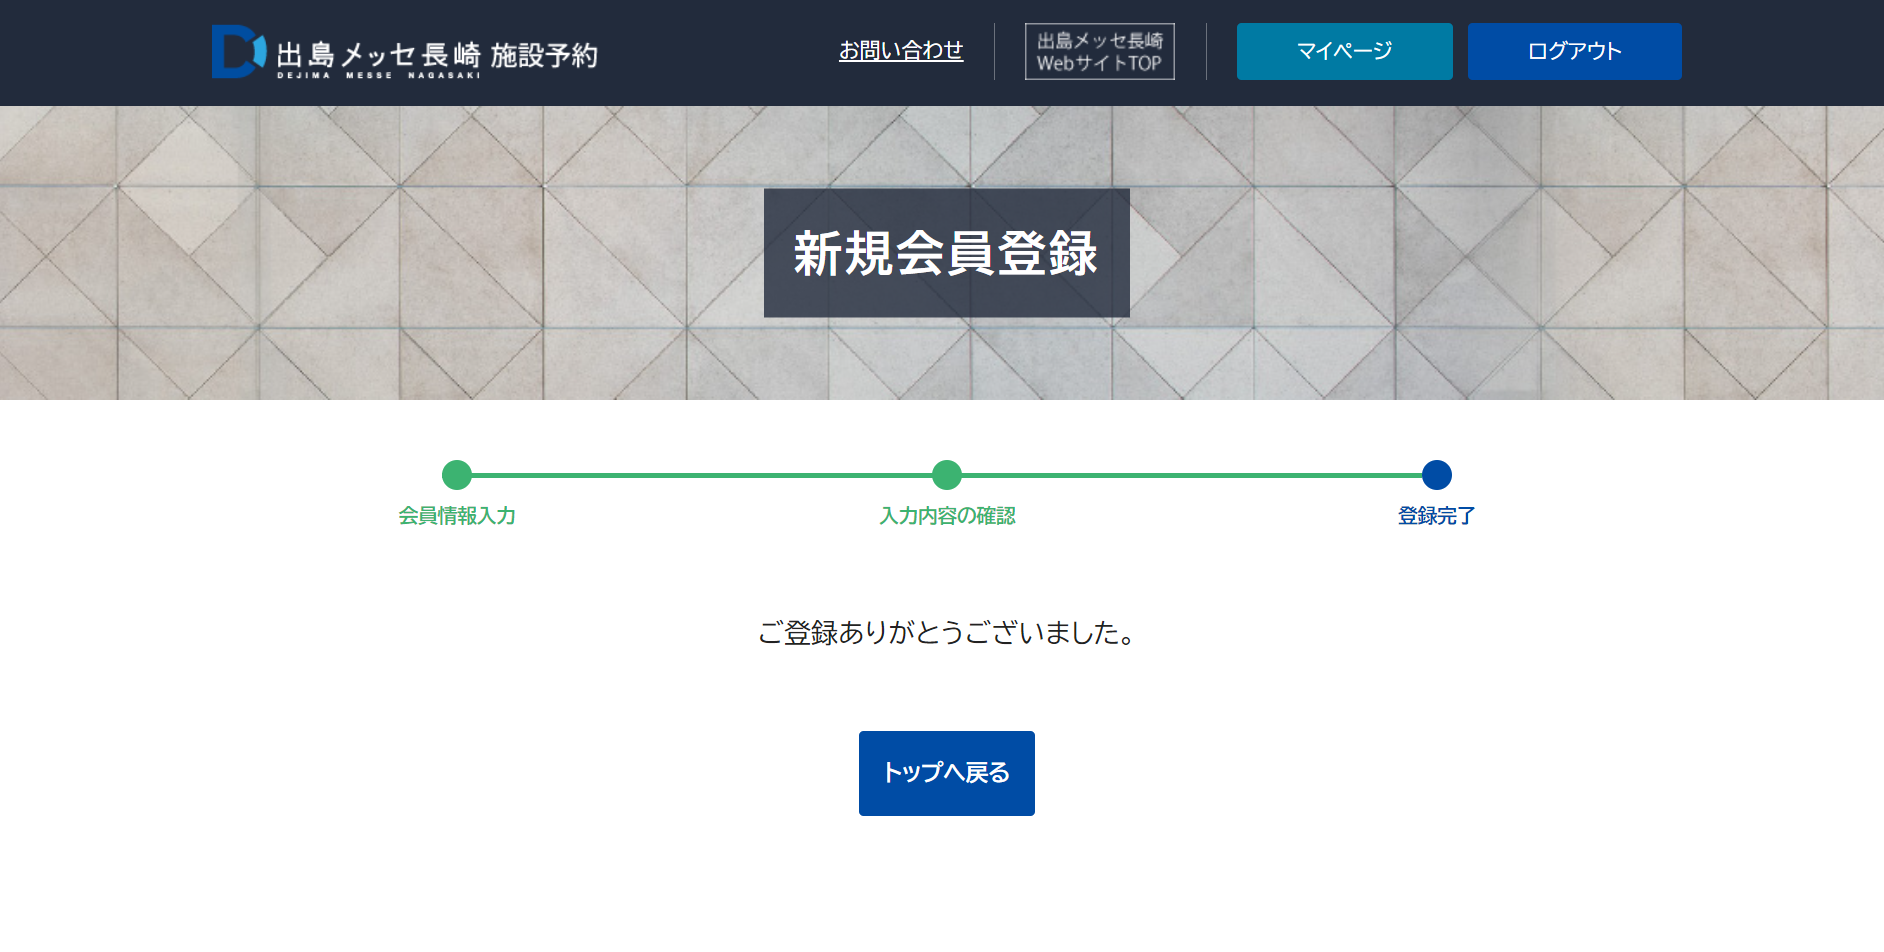The height and width of the screenshot is (952, 1884).
Task: Select the blue 登録完了 step circle
Action: pos(1436,475)
